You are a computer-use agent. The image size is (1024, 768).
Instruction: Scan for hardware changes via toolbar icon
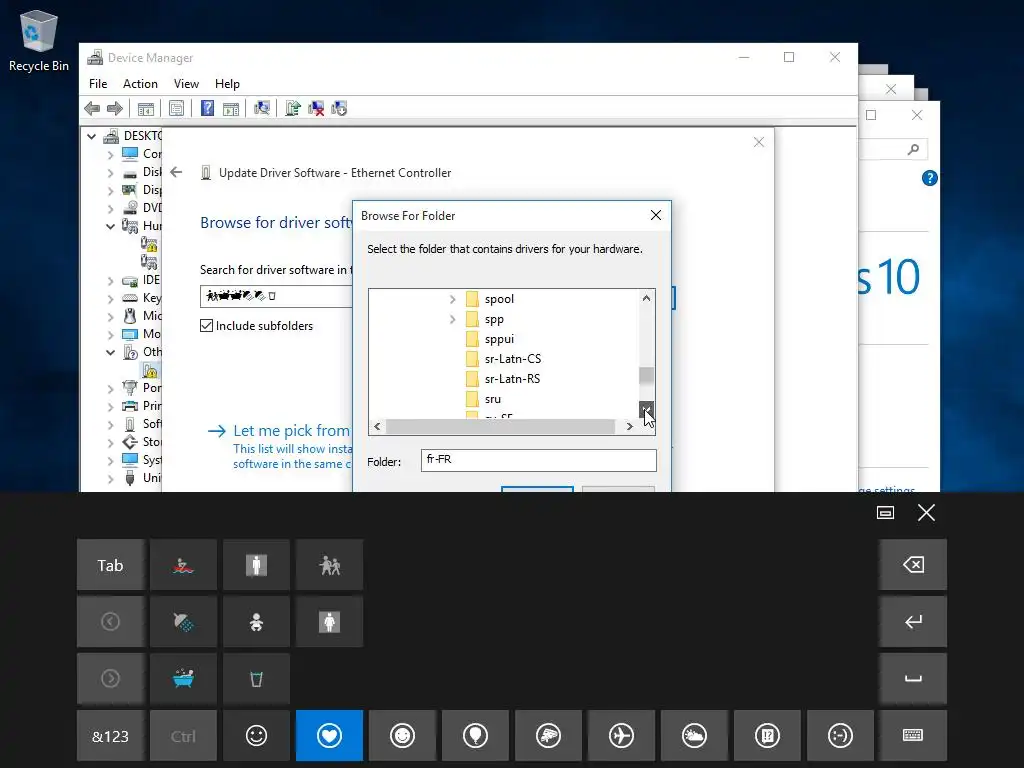(x=262, y=108)
